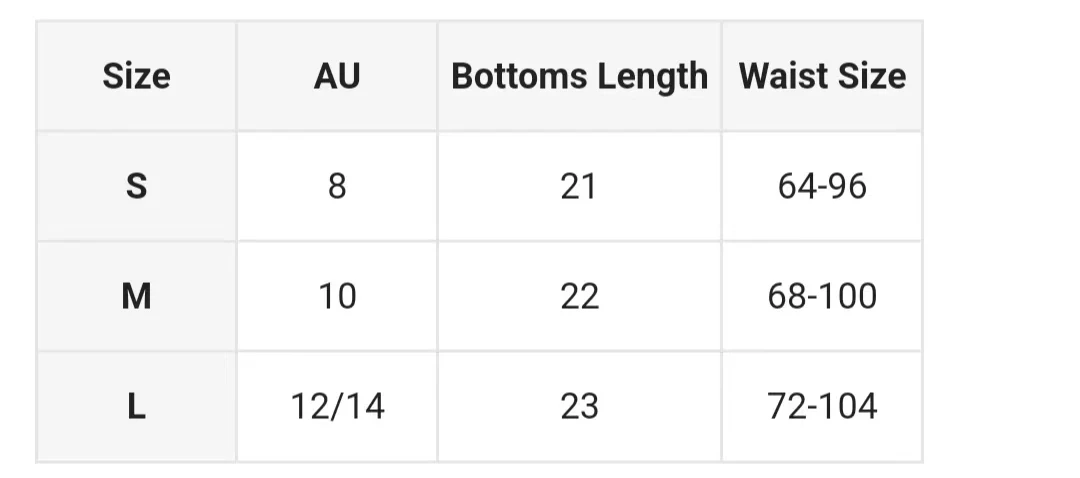The width and height of the screenshot is (1080, 478).
Task: Click the M size row label
Action: [136, 296]
